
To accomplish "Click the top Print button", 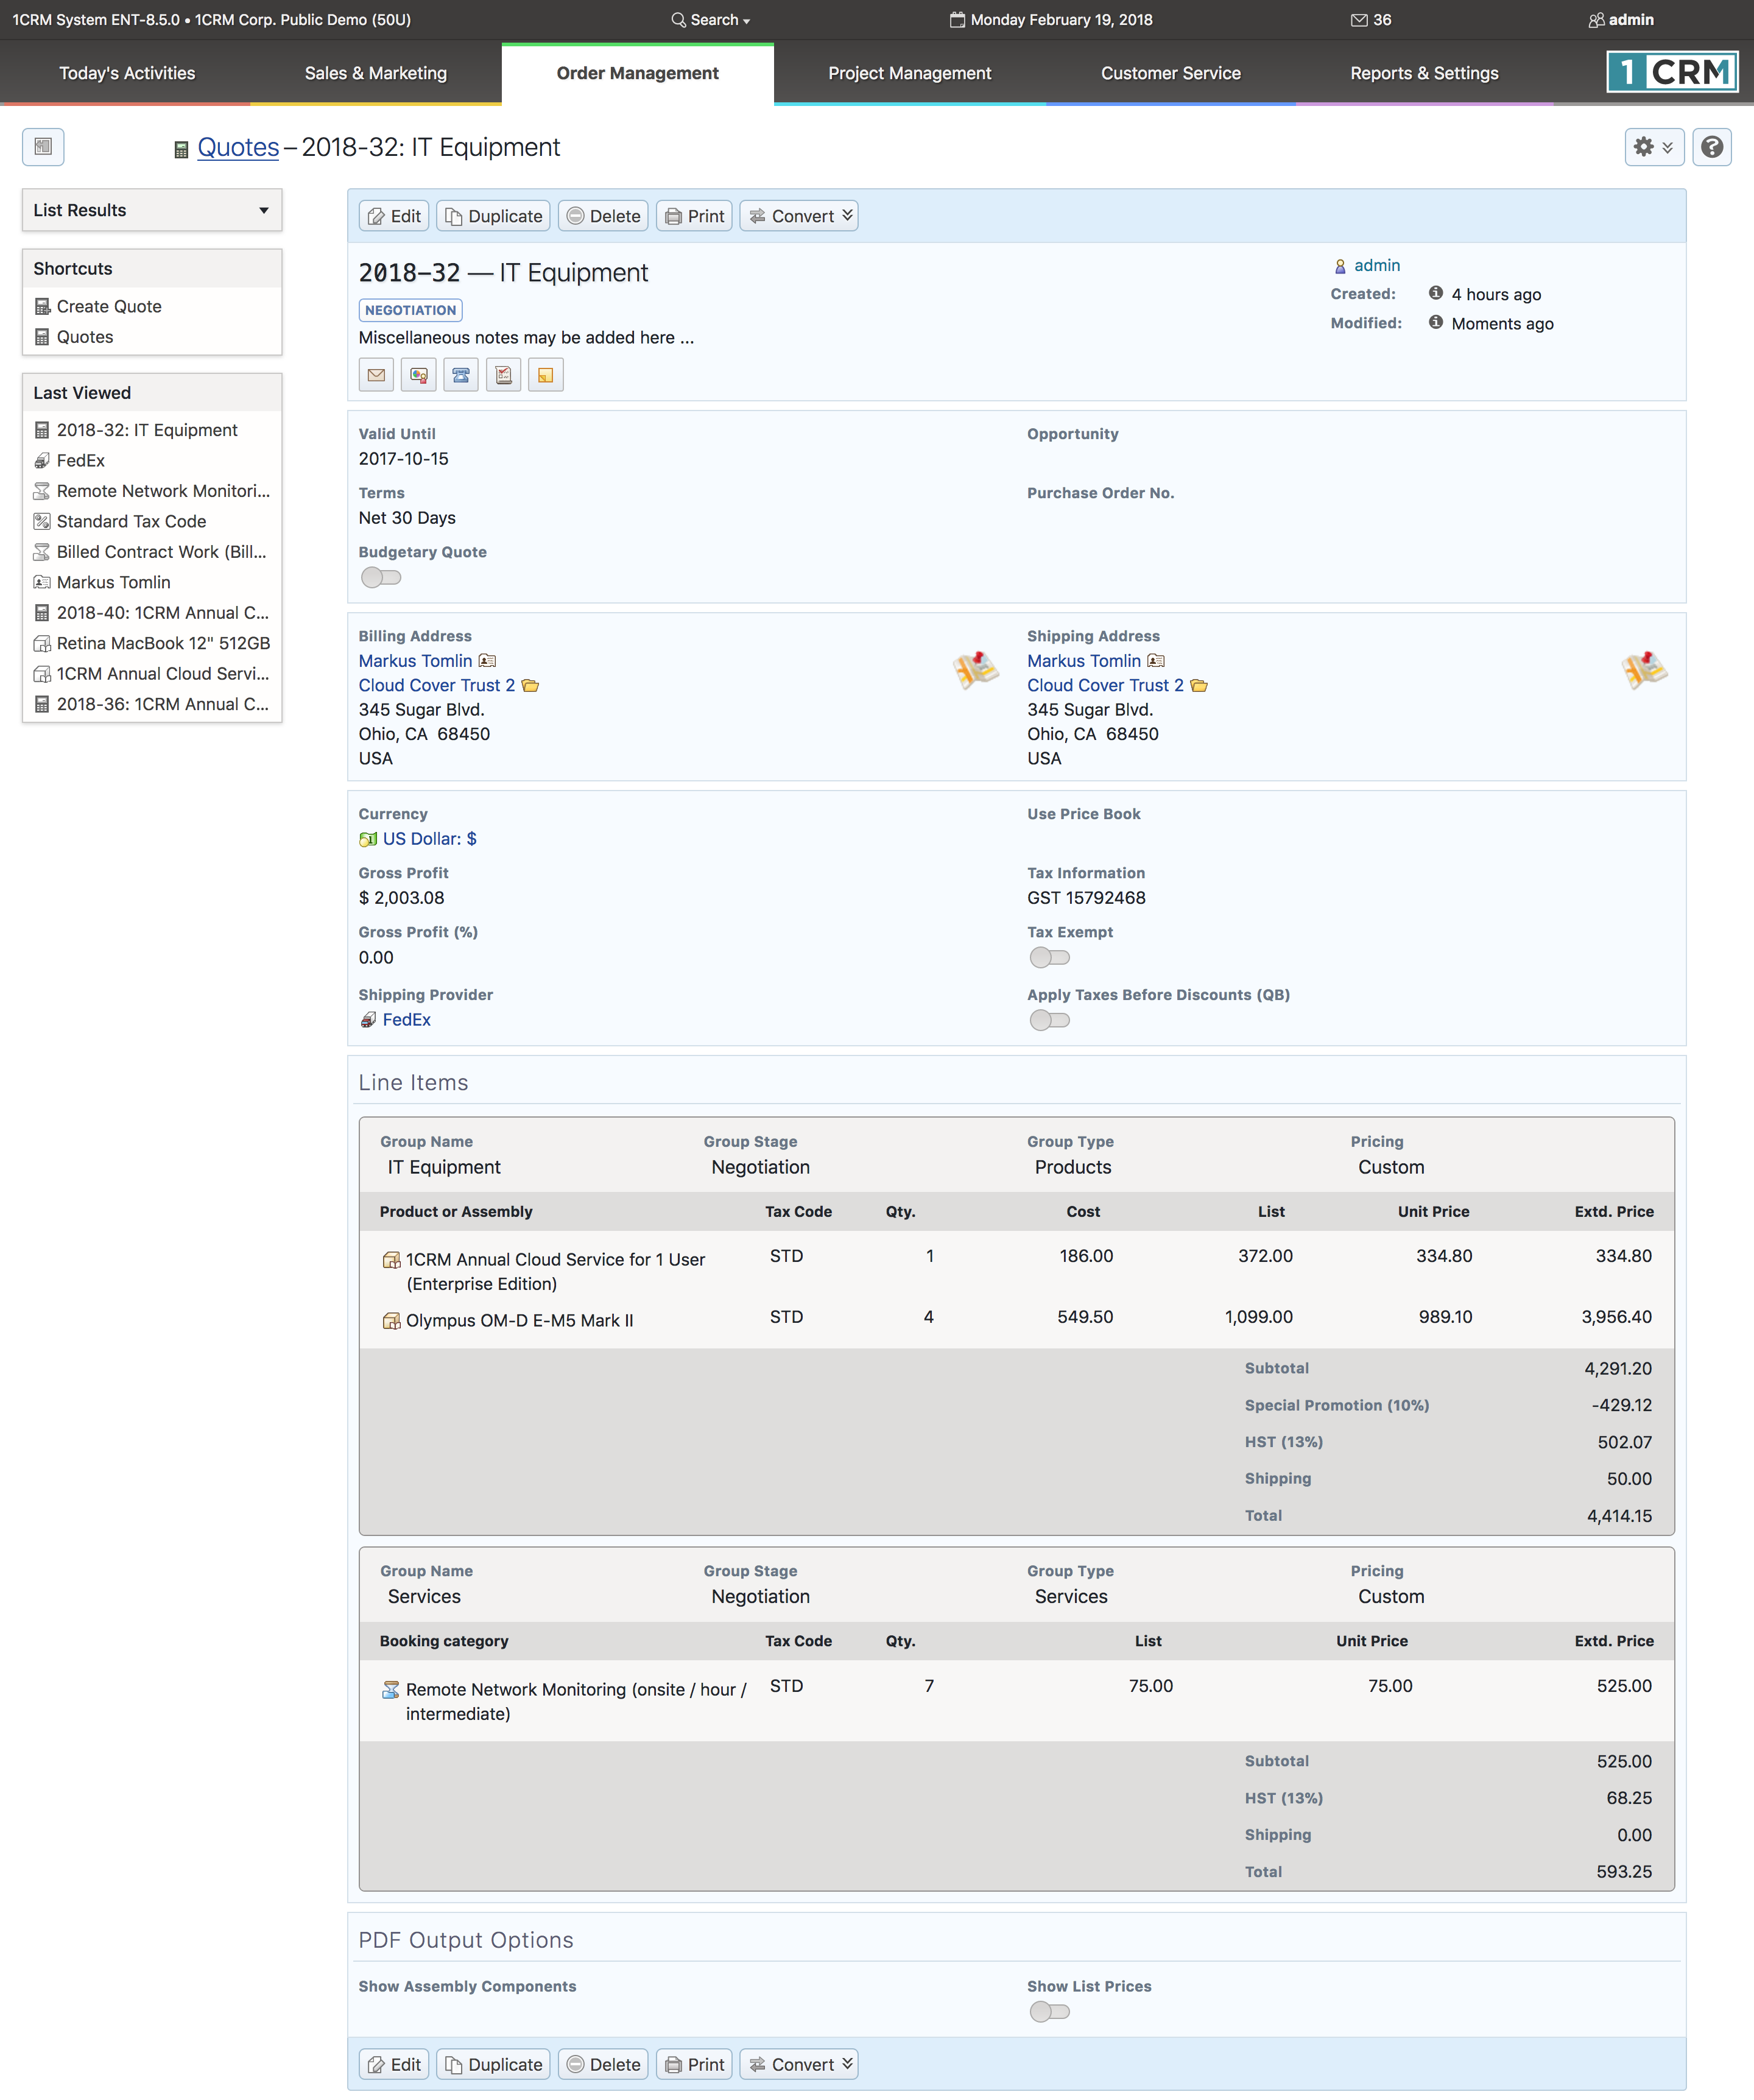I will coord(694,216).
